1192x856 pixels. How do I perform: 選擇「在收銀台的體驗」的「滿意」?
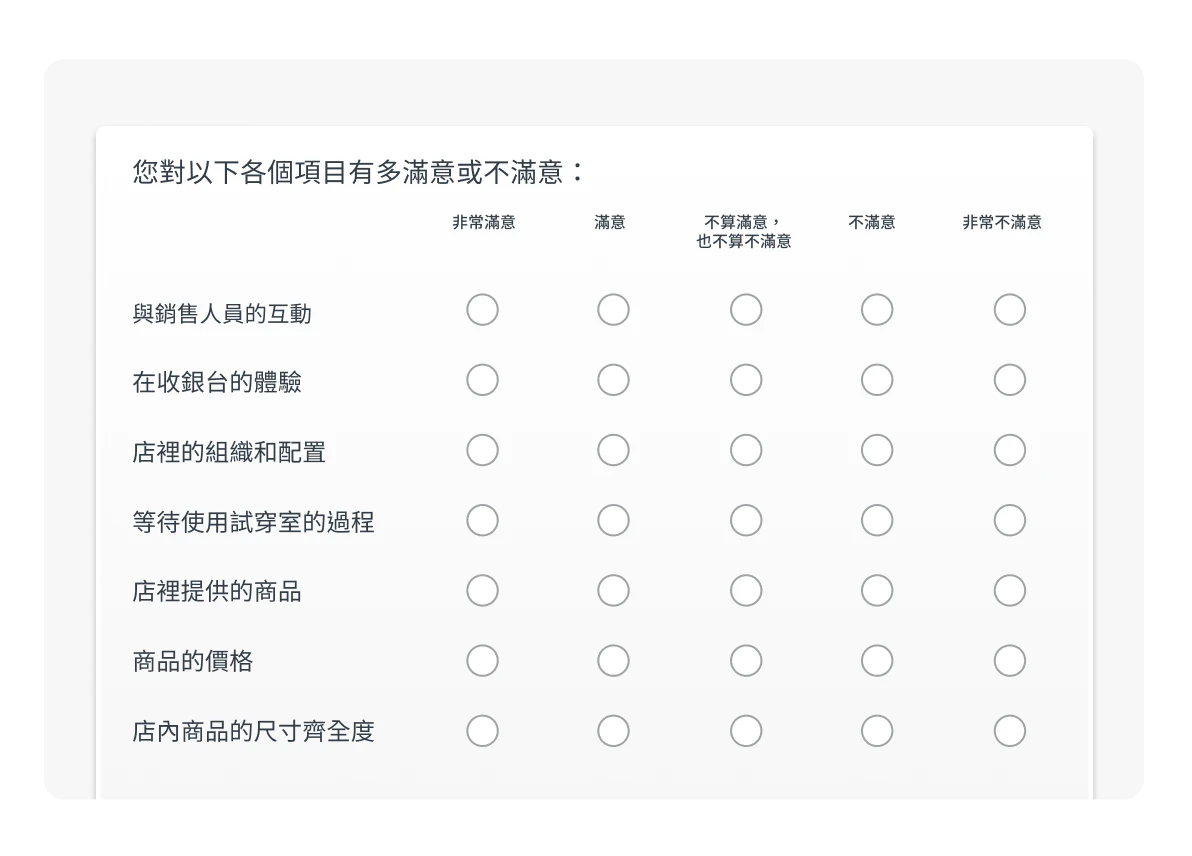pos(613,380)
